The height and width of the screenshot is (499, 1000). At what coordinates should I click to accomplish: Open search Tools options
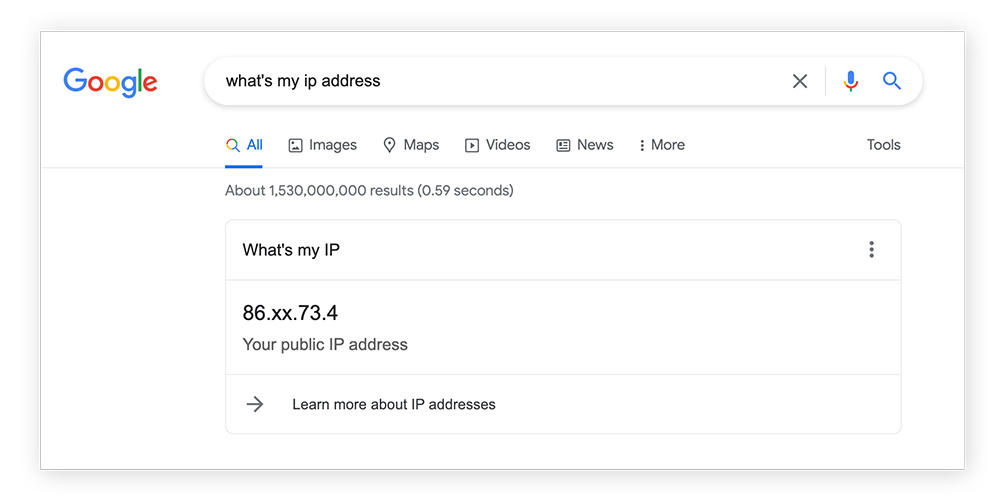coord(883,145)
